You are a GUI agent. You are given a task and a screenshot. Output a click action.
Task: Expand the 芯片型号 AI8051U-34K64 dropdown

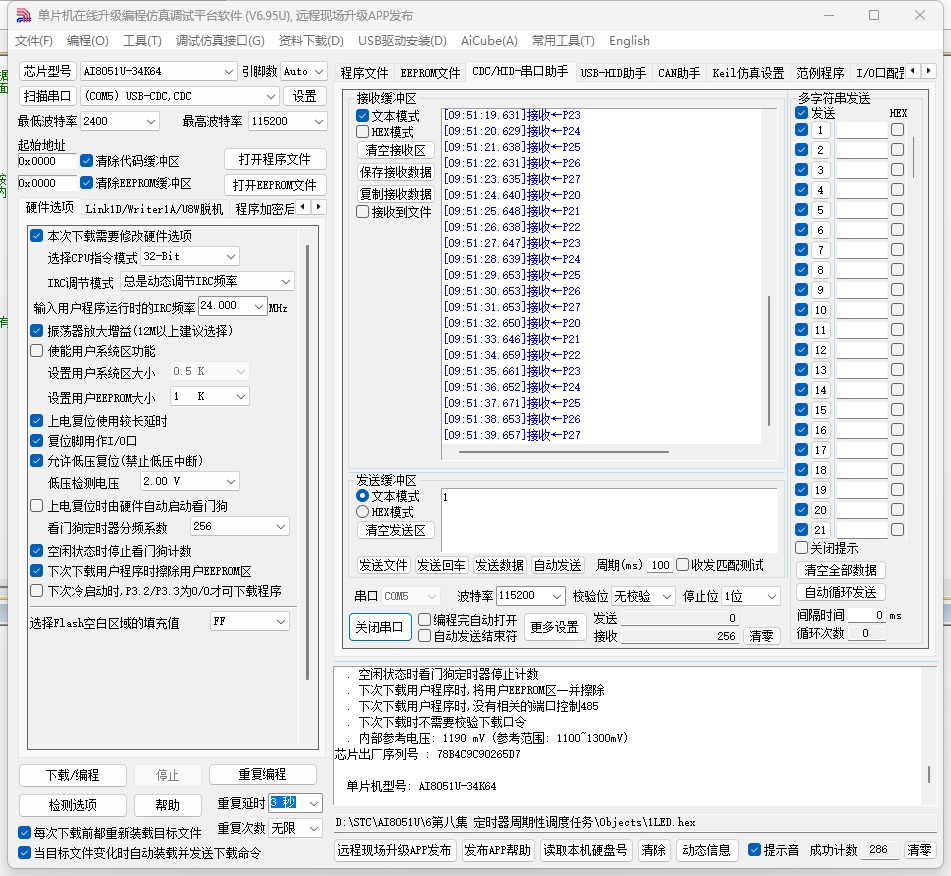click(x=229, y=72)
